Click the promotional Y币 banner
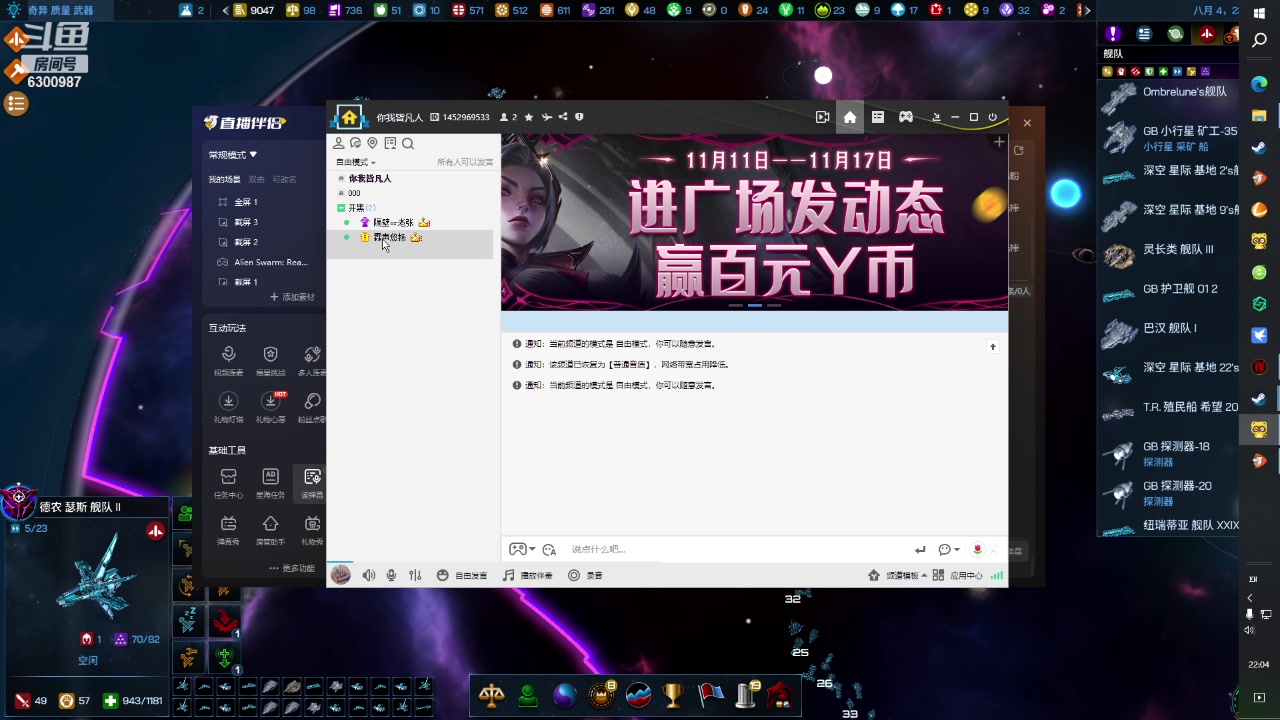 [754, 222]
